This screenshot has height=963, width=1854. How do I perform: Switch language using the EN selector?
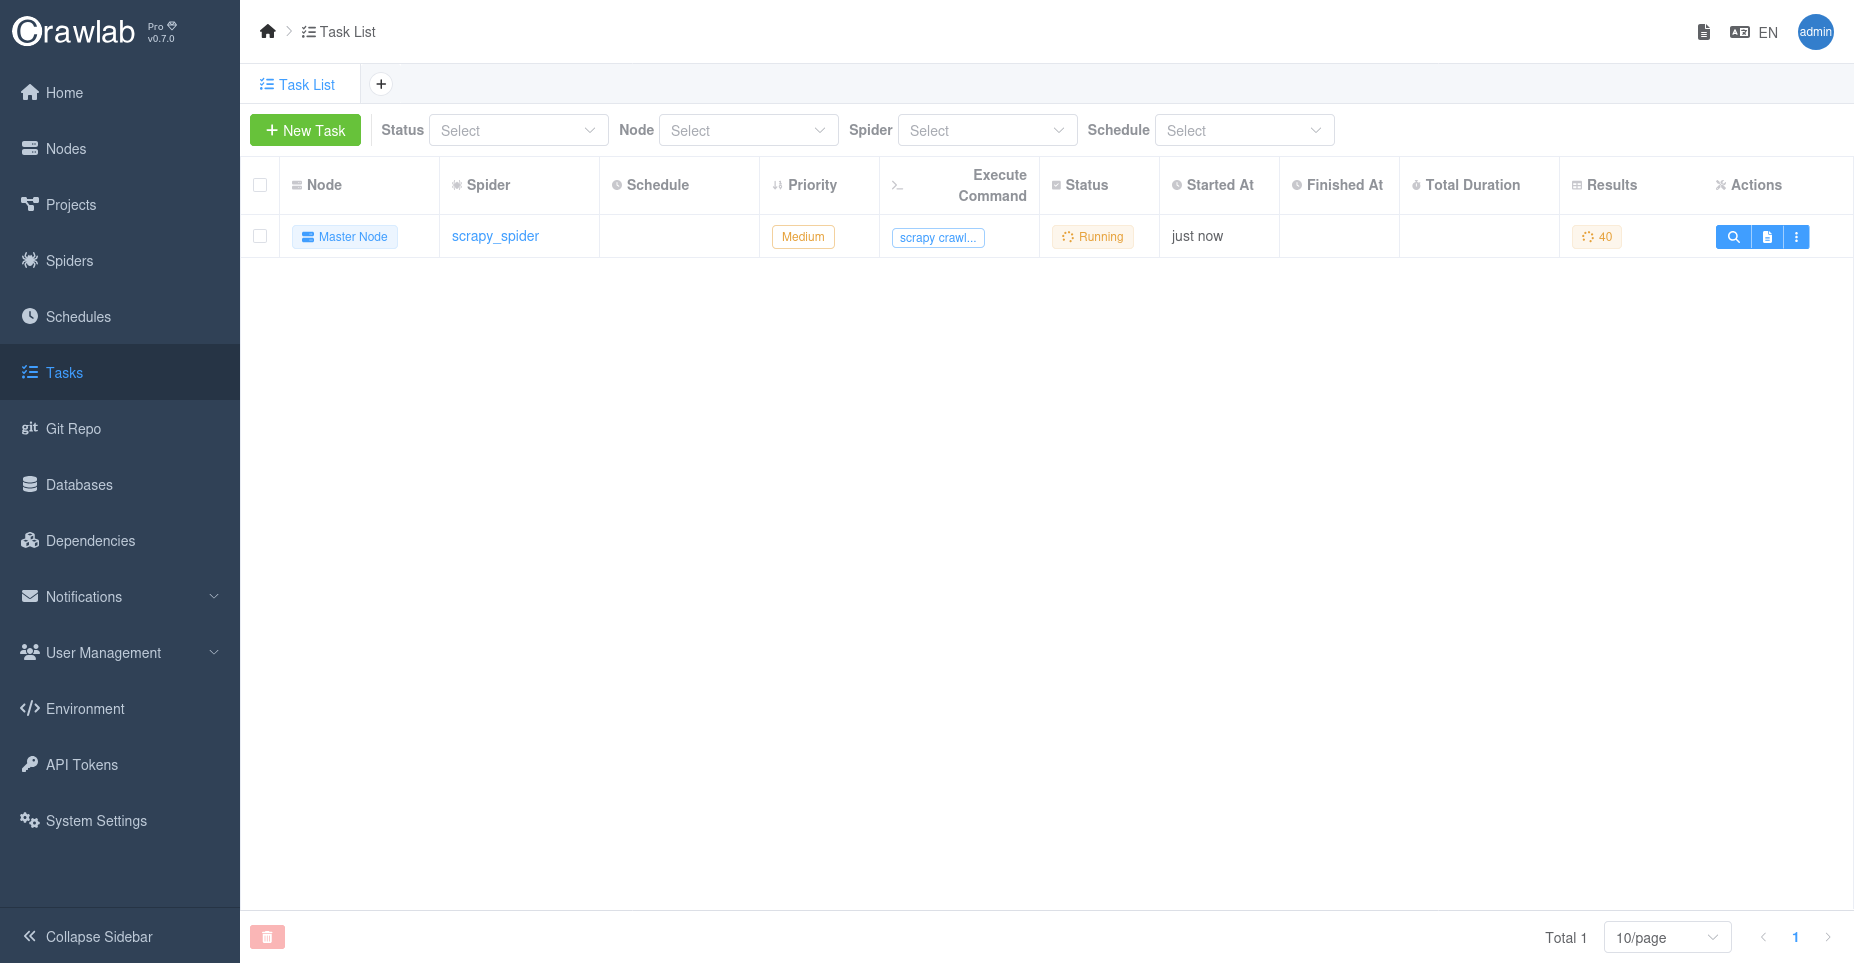click(x=1754, y=32)
